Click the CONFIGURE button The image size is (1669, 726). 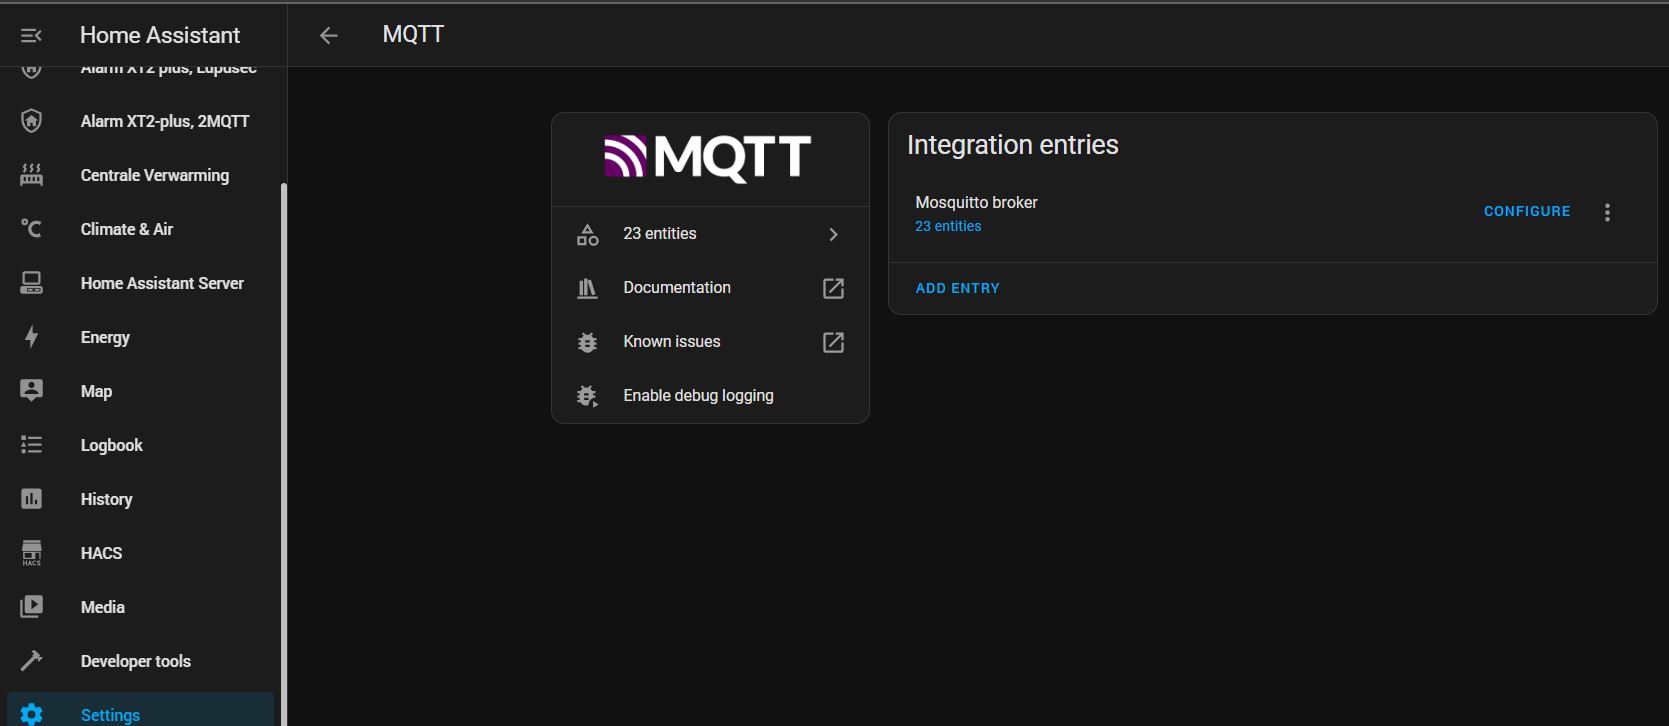pos(1526,211)
